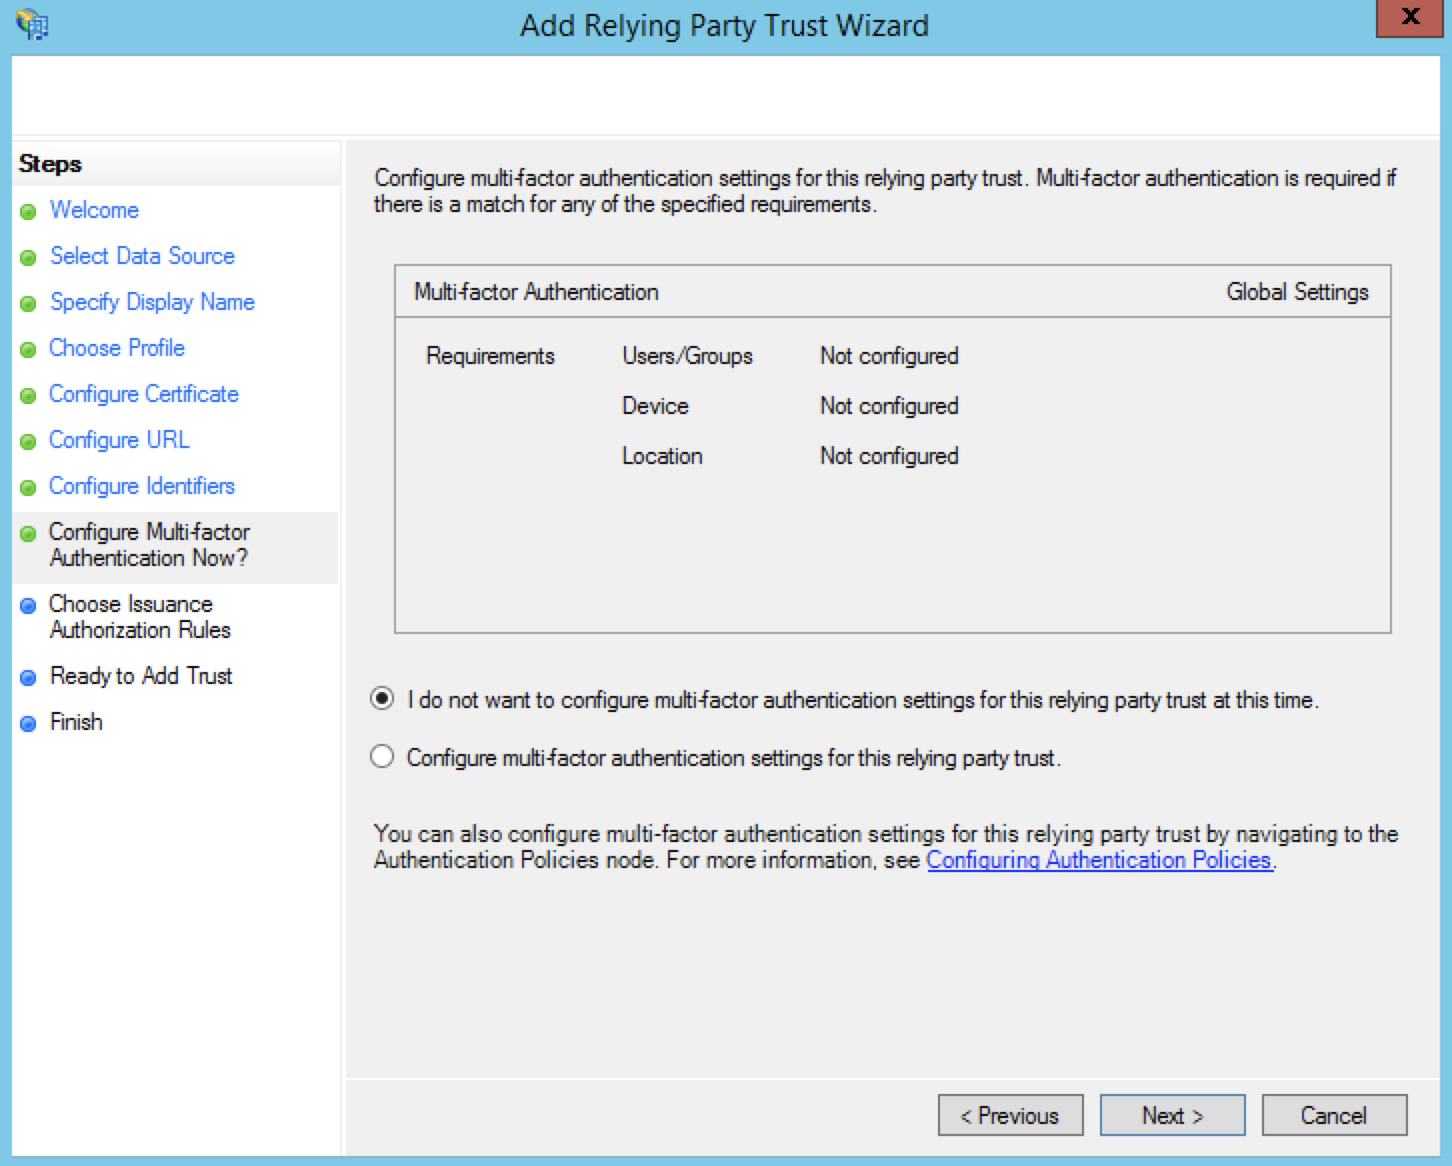The image size is (1452, 1166).
Task: Click the green indicator next to Select Data Source
Action: click(28, 257)
